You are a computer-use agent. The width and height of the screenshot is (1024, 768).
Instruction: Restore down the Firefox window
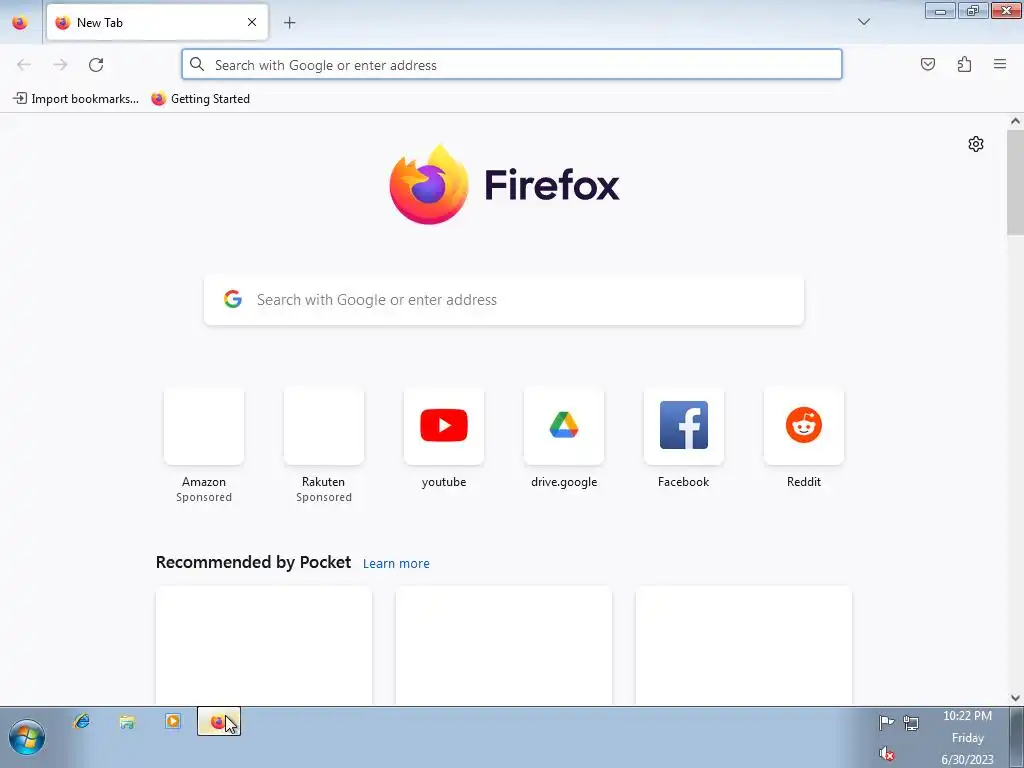972,10
